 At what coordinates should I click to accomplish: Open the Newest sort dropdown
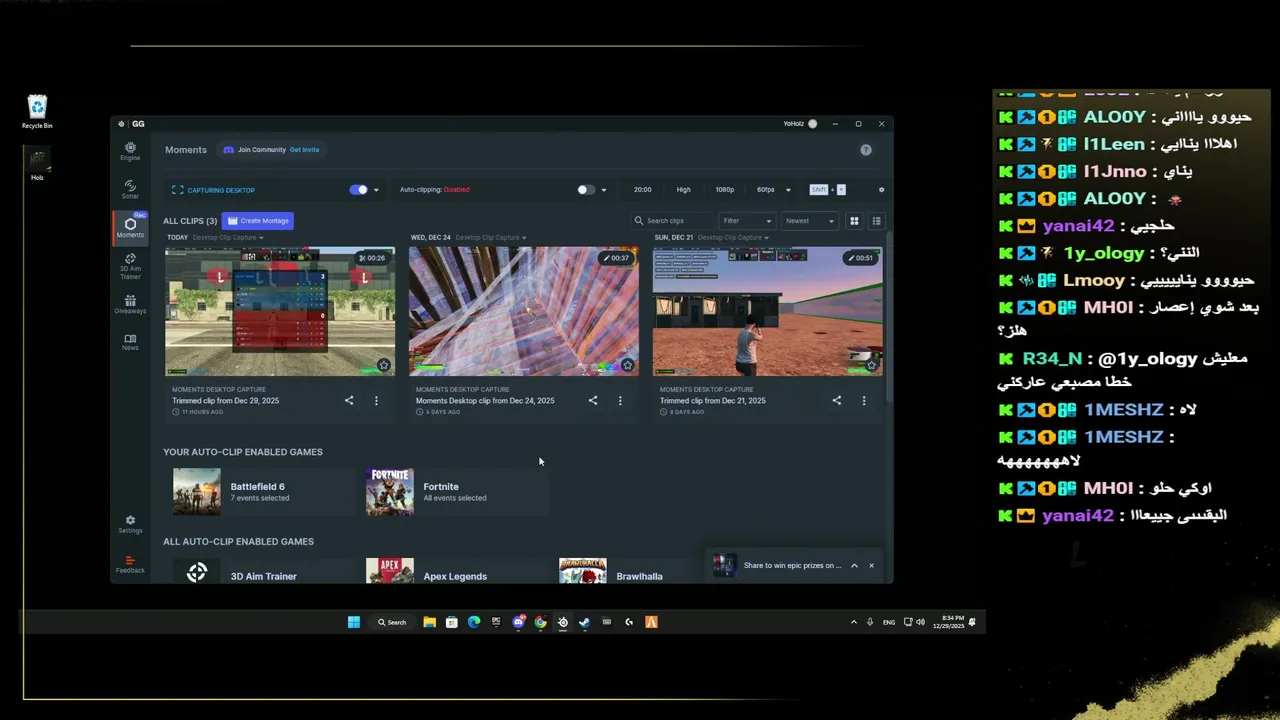[809, 221]
